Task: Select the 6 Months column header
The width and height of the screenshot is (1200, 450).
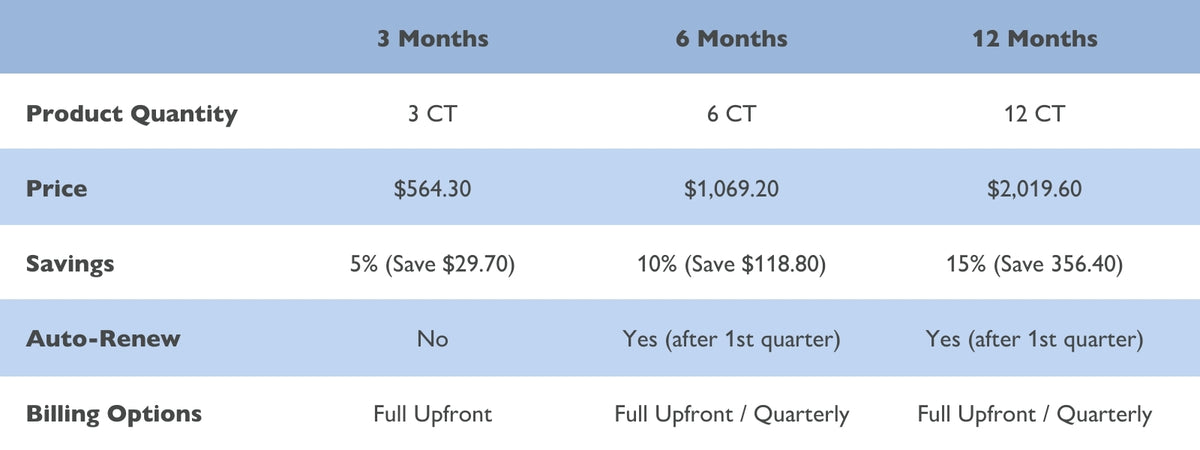Action: tap(730, 39)
